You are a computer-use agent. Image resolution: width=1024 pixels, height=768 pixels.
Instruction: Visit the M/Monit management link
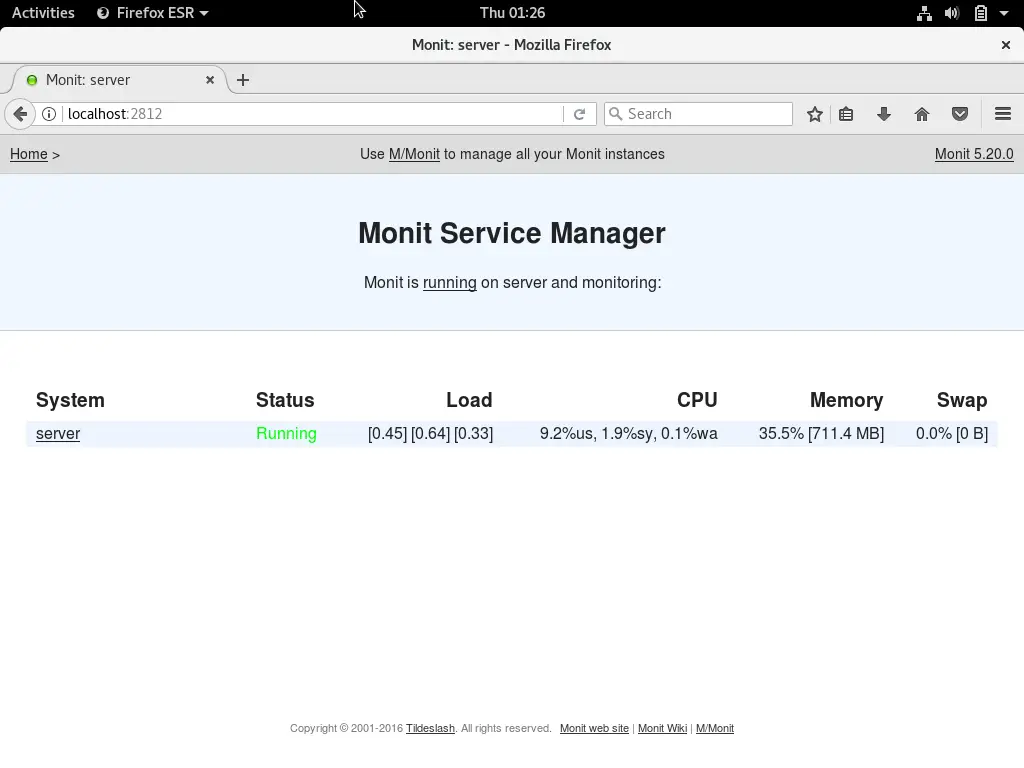[413, 154]
